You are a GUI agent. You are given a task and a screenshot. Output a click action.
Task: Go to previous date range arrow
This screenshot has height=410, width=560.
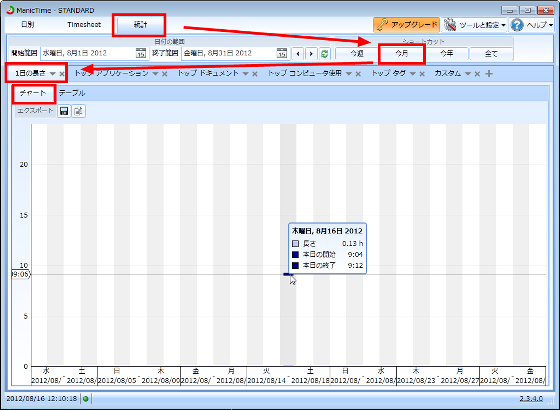tap(298, 54)
